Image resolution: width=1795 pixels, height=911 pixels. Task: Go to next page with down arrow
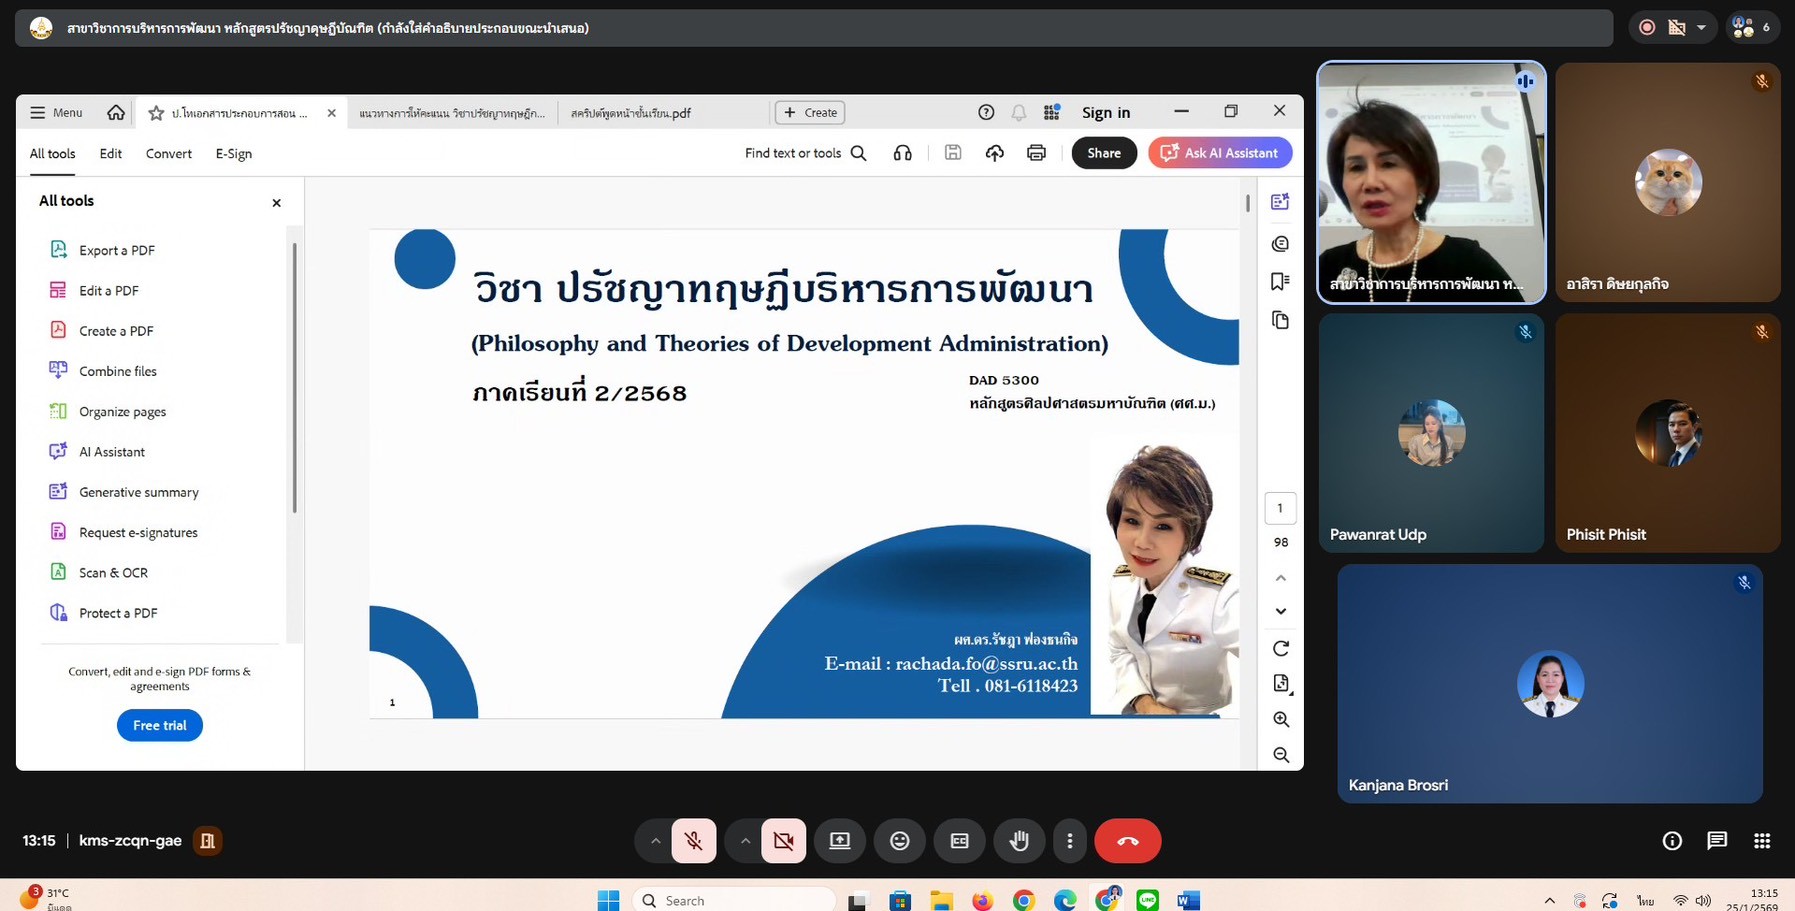1280,611
